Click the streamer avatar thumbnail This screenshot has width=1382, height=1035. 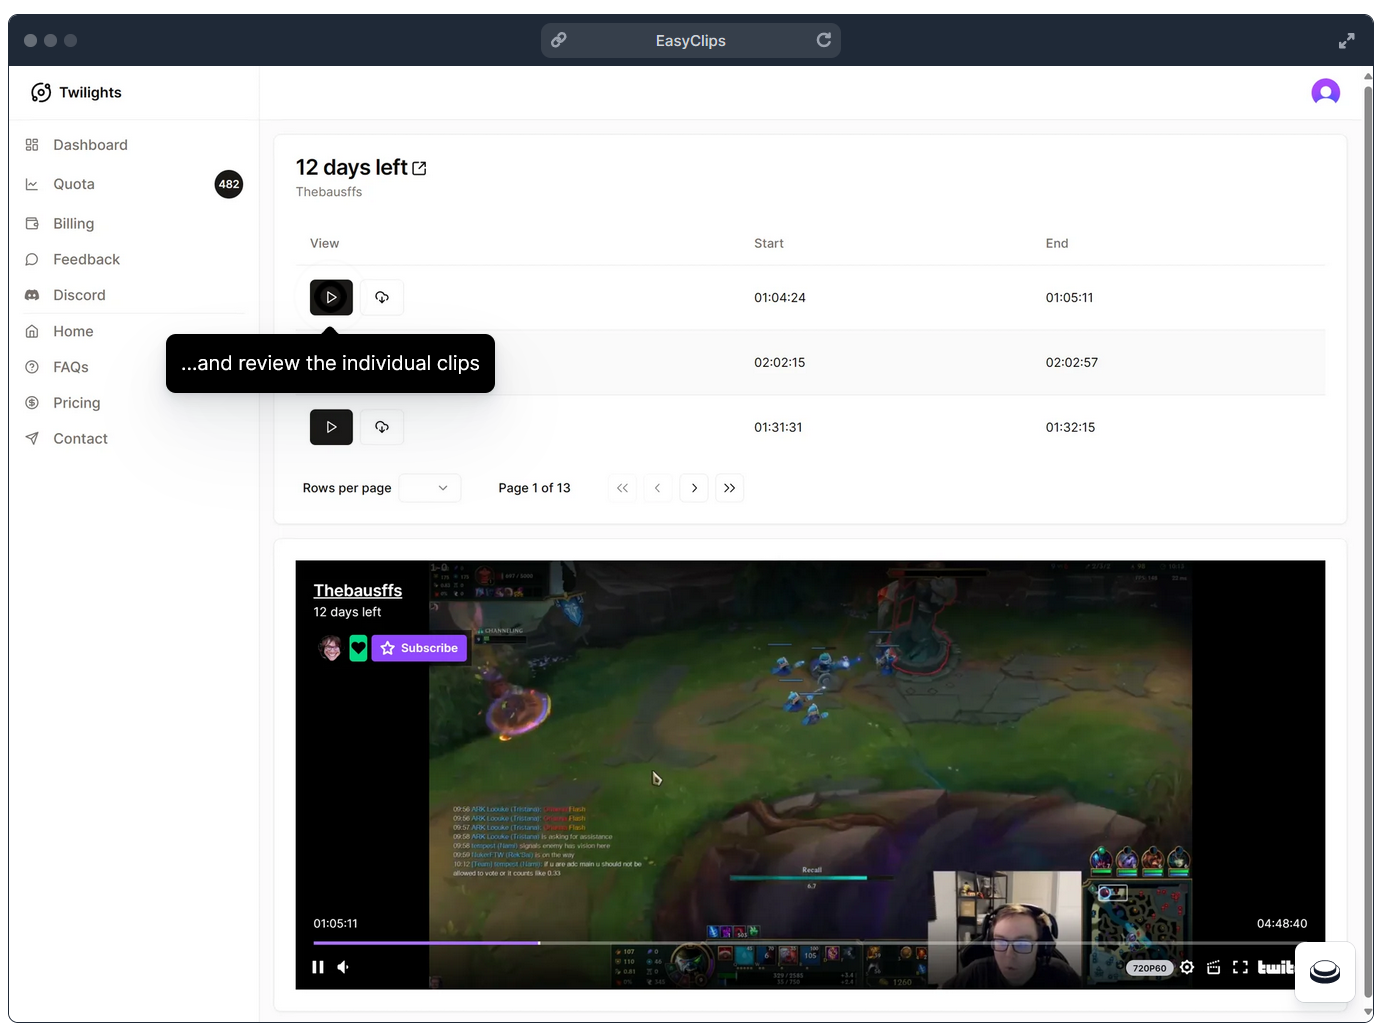[330, 648]
